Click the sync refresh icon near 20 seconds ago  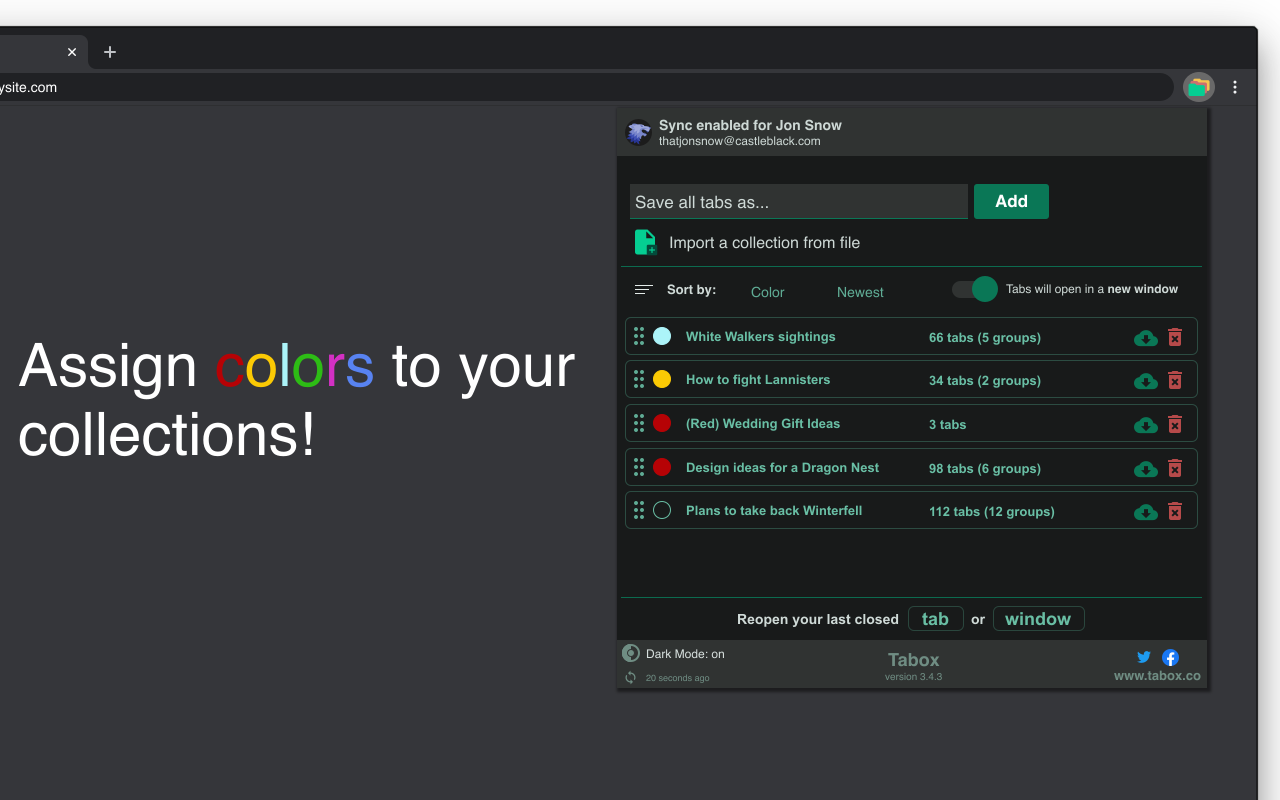click(x=630, y=677)
